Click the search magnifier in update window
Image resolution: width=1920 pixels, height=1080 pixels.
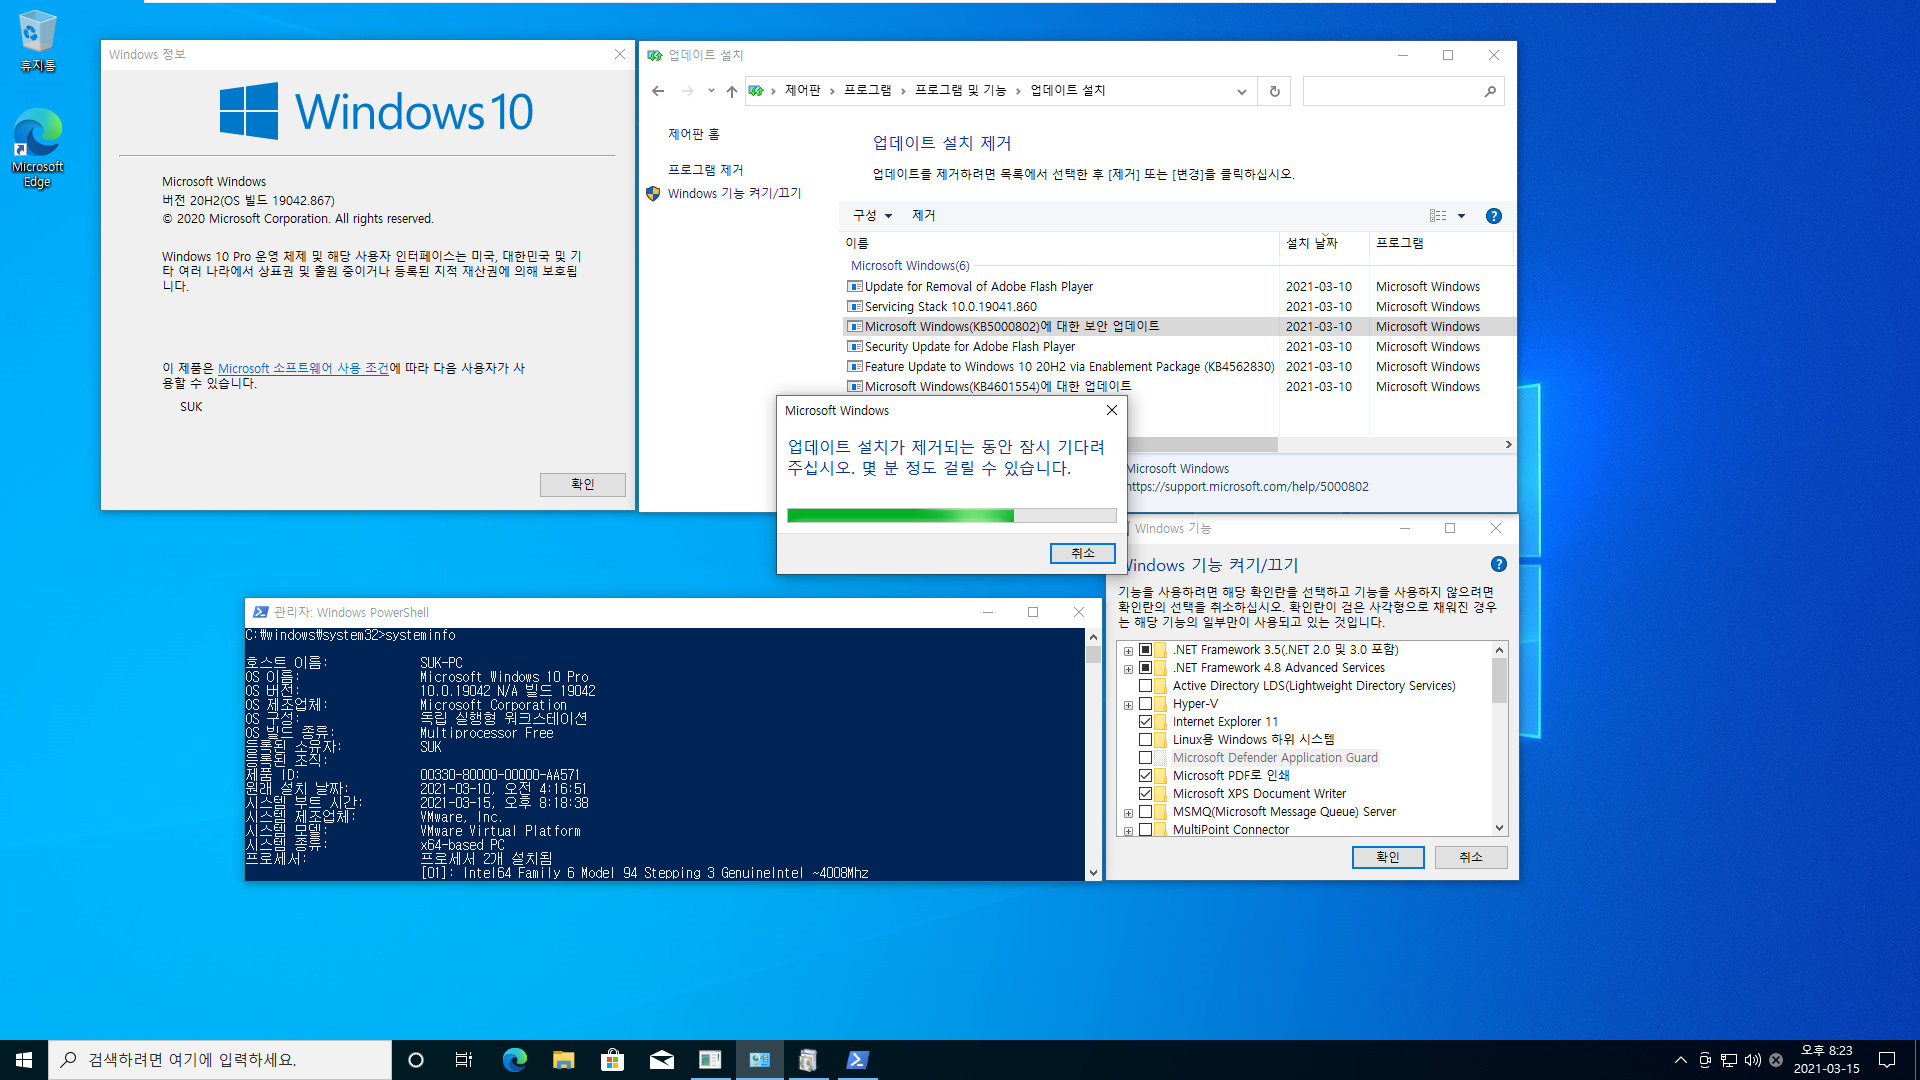[1490, 91]
